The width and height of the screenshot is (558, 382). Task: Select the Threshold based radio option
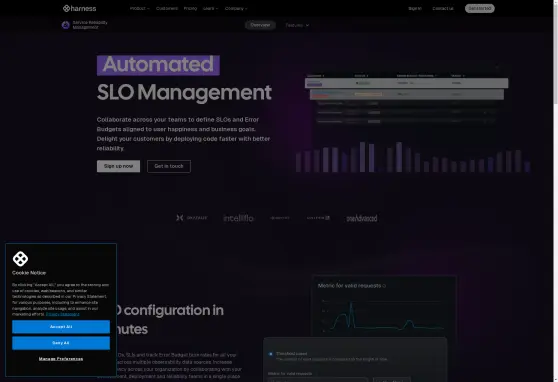coord(270,354)
